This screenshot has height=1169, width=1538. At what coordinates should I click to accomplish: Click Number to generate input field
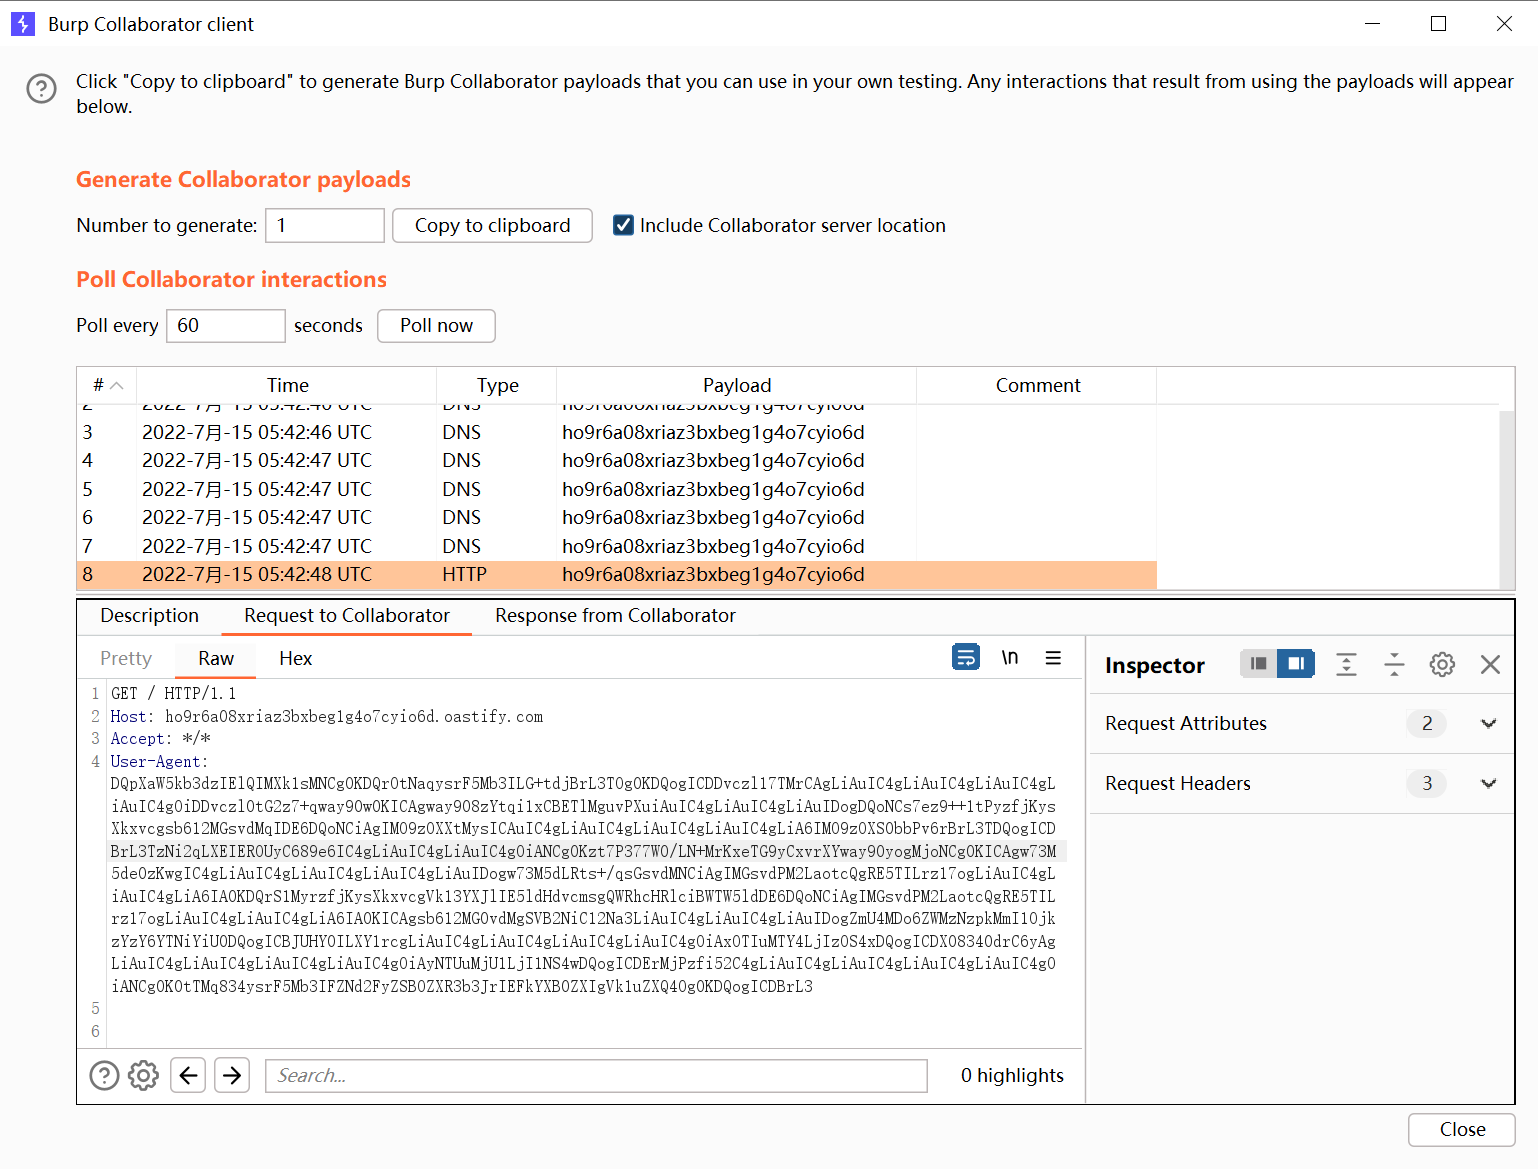pos(325,225)
